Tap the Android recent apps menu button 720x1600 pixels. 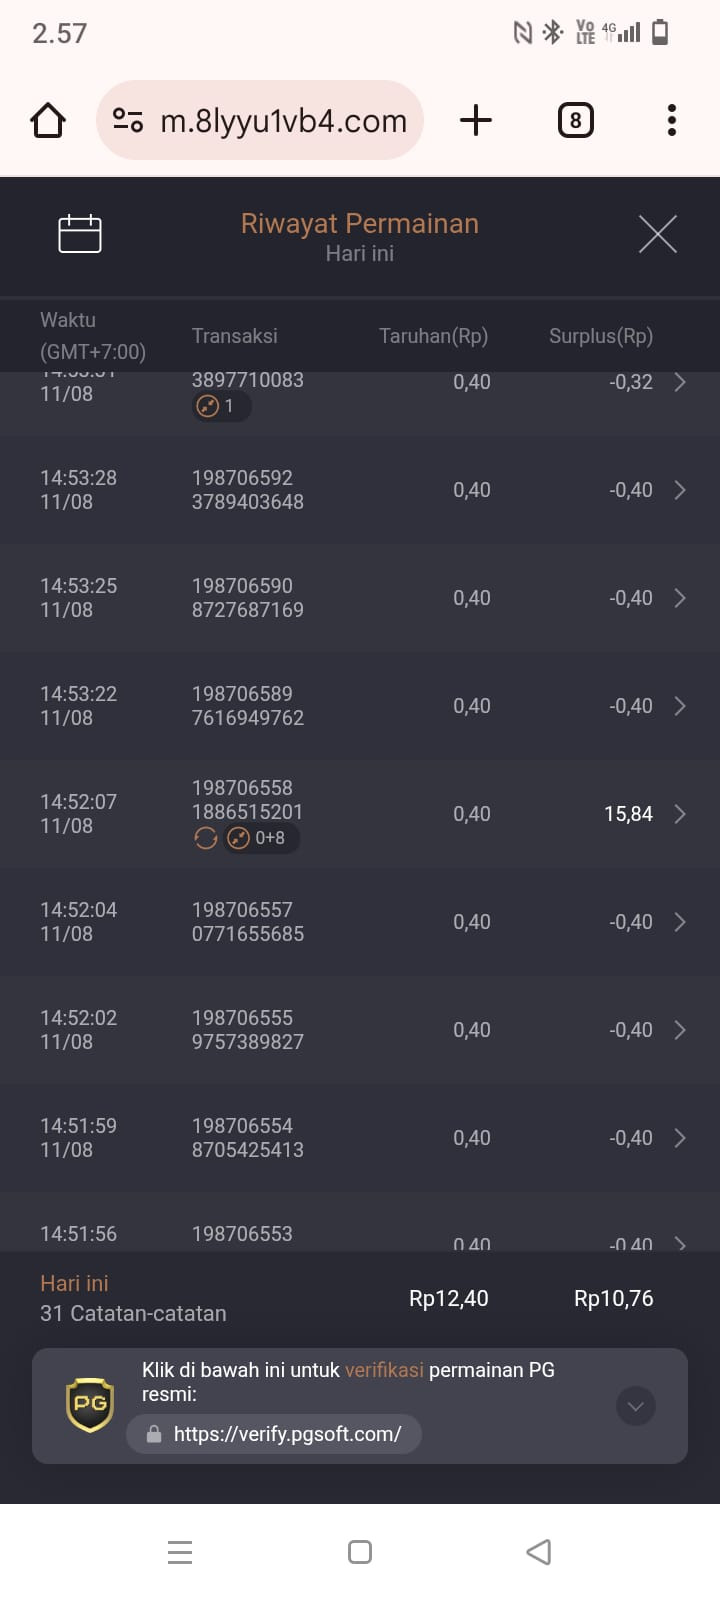coord(180,1552)
